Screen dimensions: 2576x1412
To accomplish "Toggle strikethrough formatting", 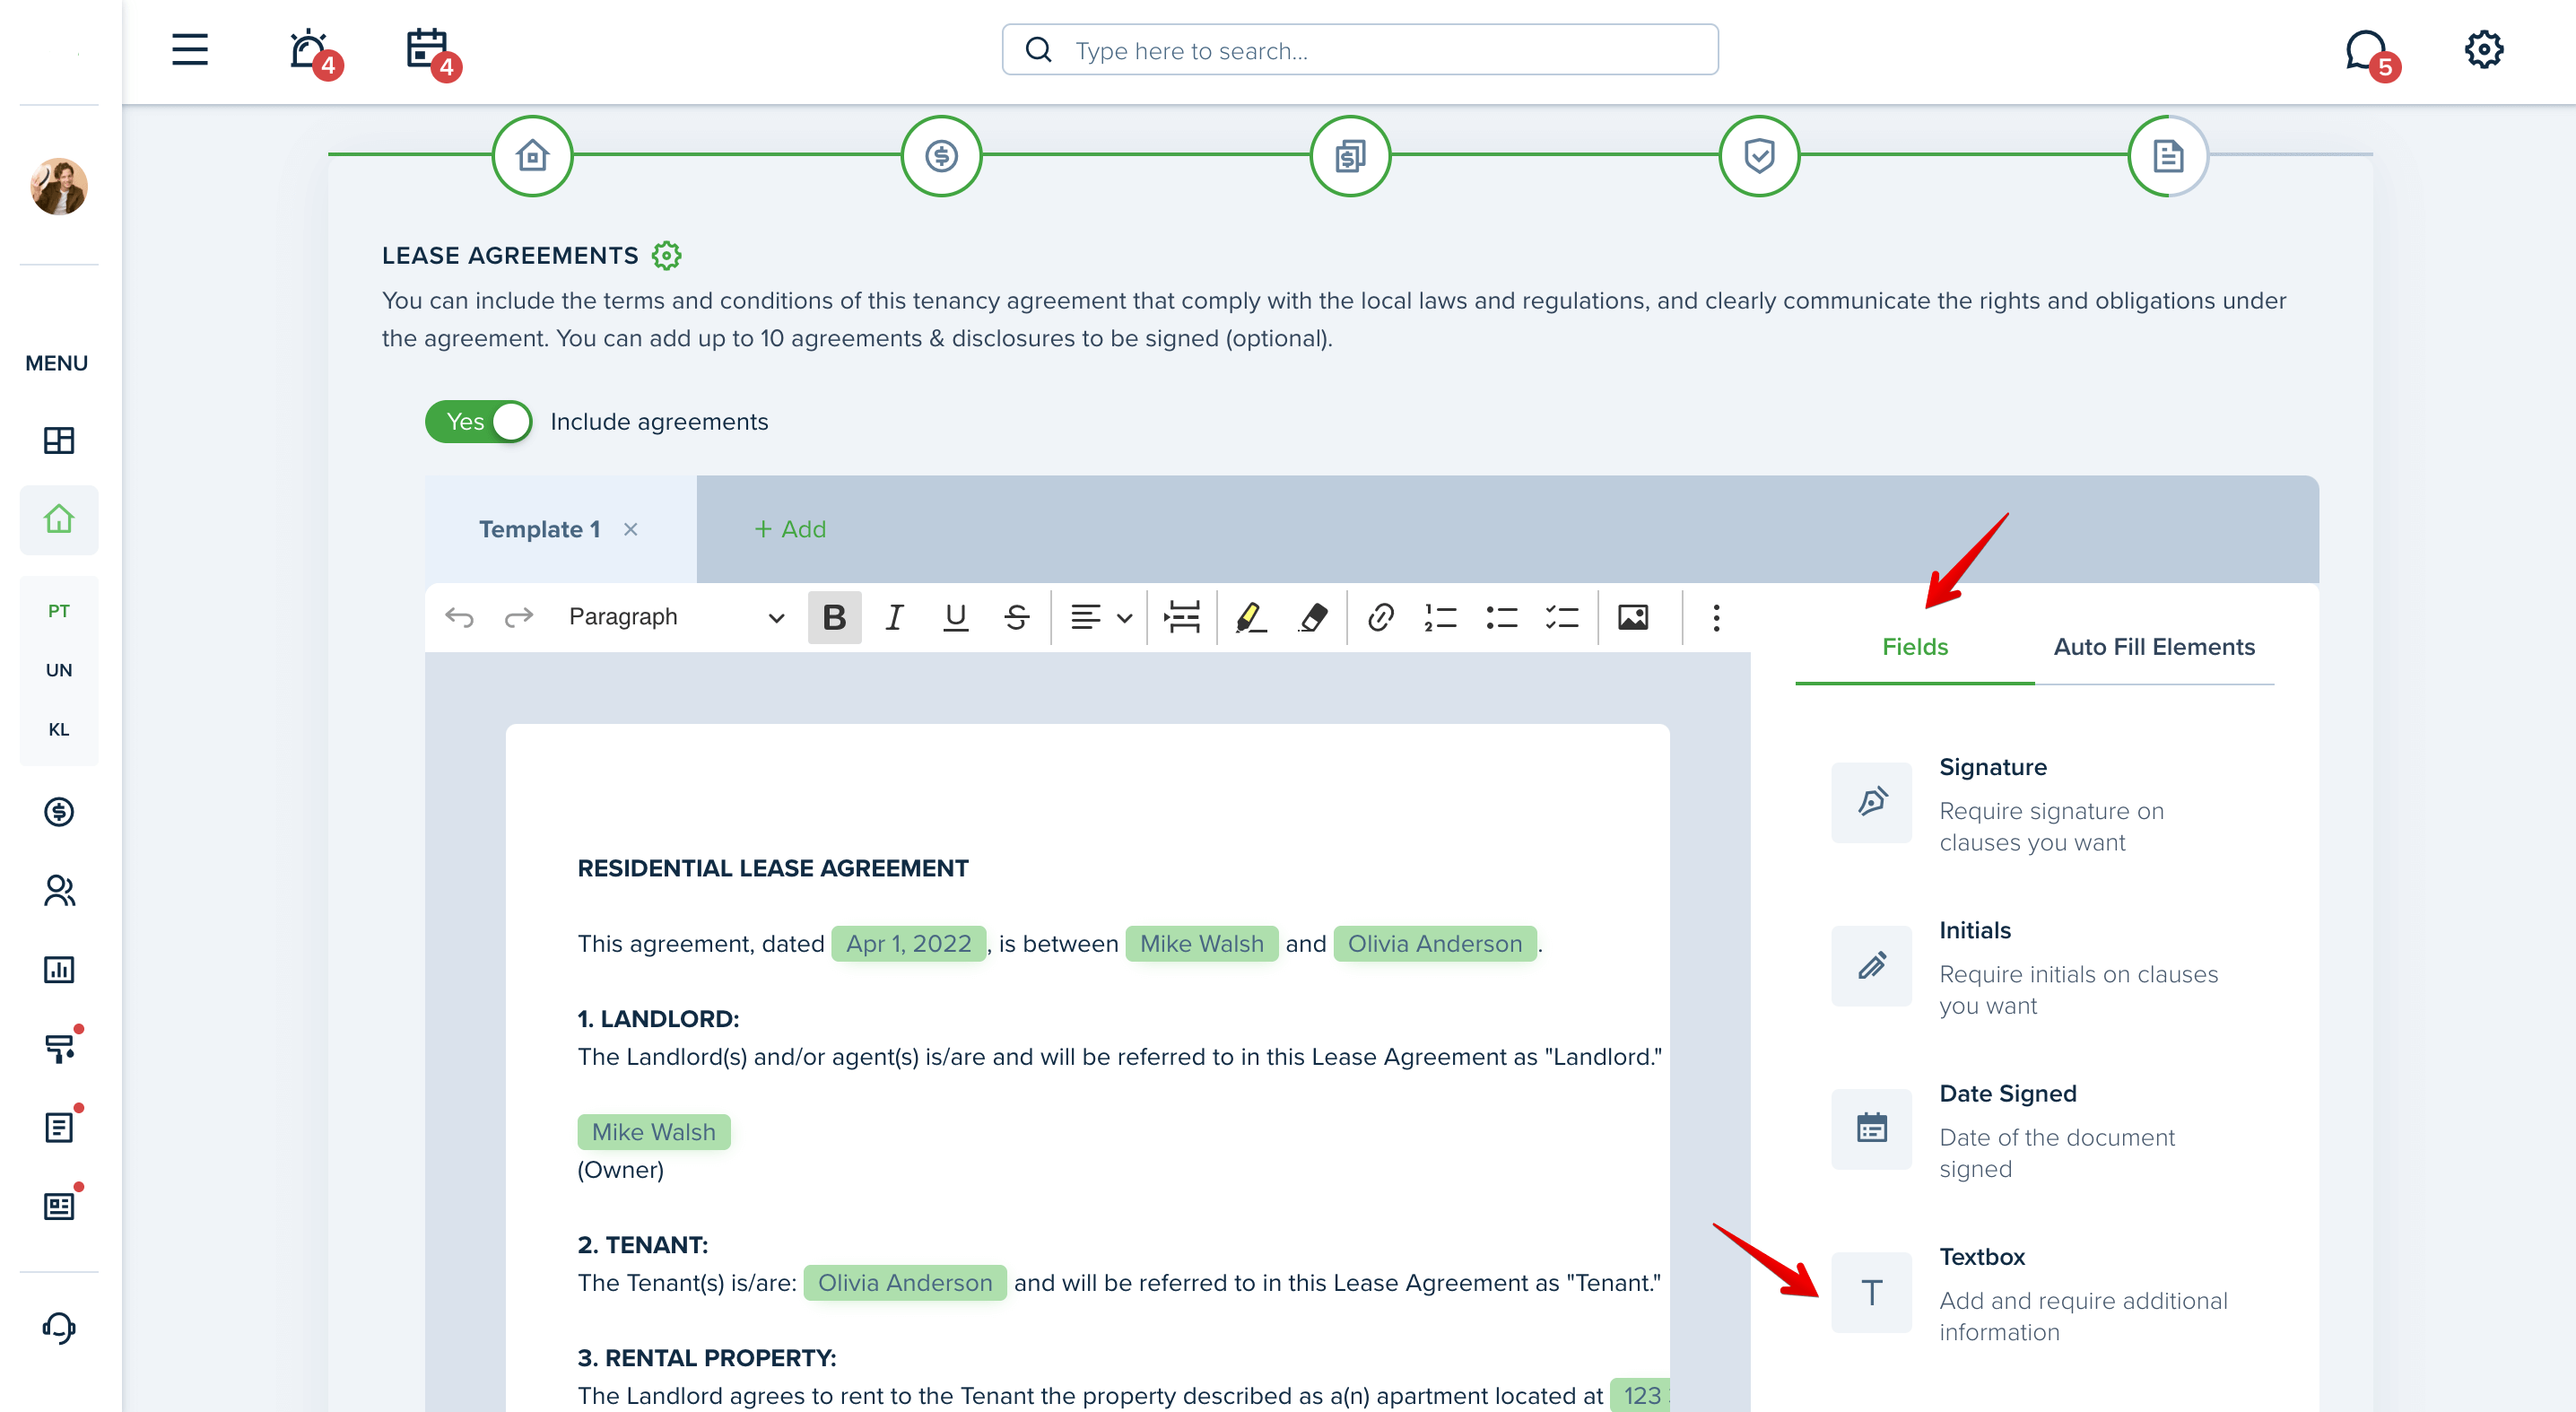I will tap(1016, 617).
